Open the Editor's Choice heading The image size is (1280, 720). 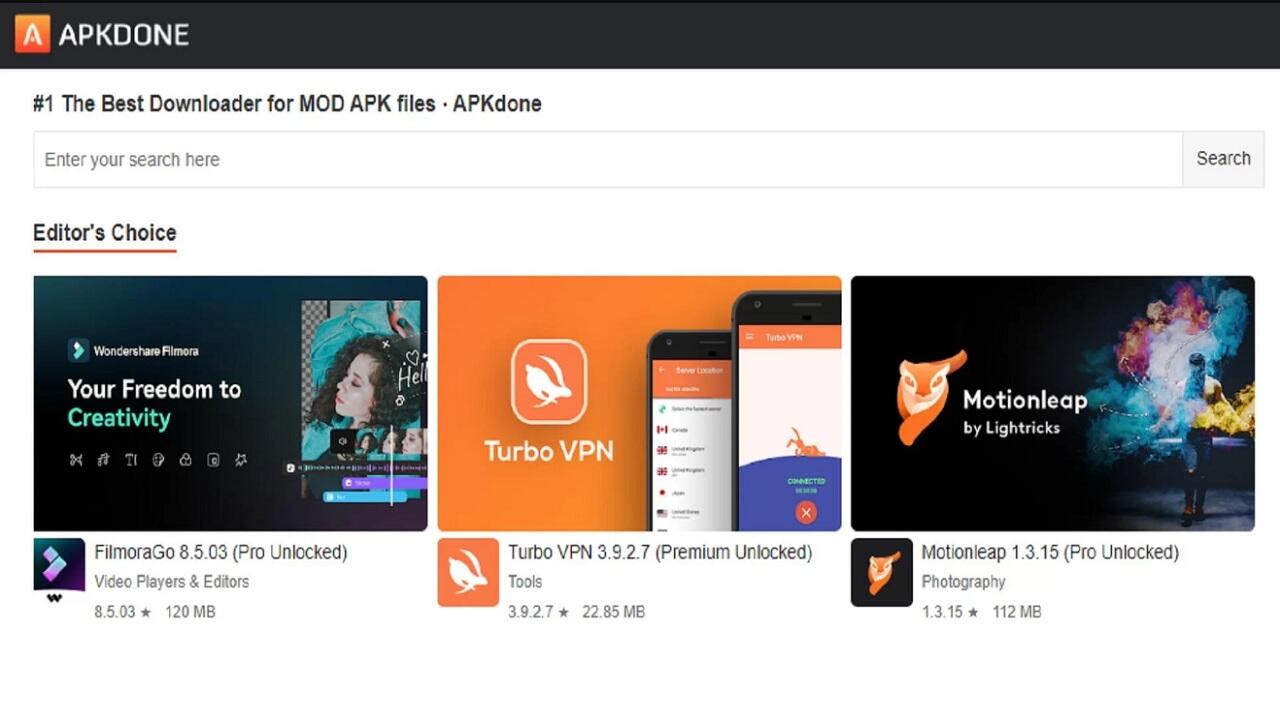click(105, 233)
